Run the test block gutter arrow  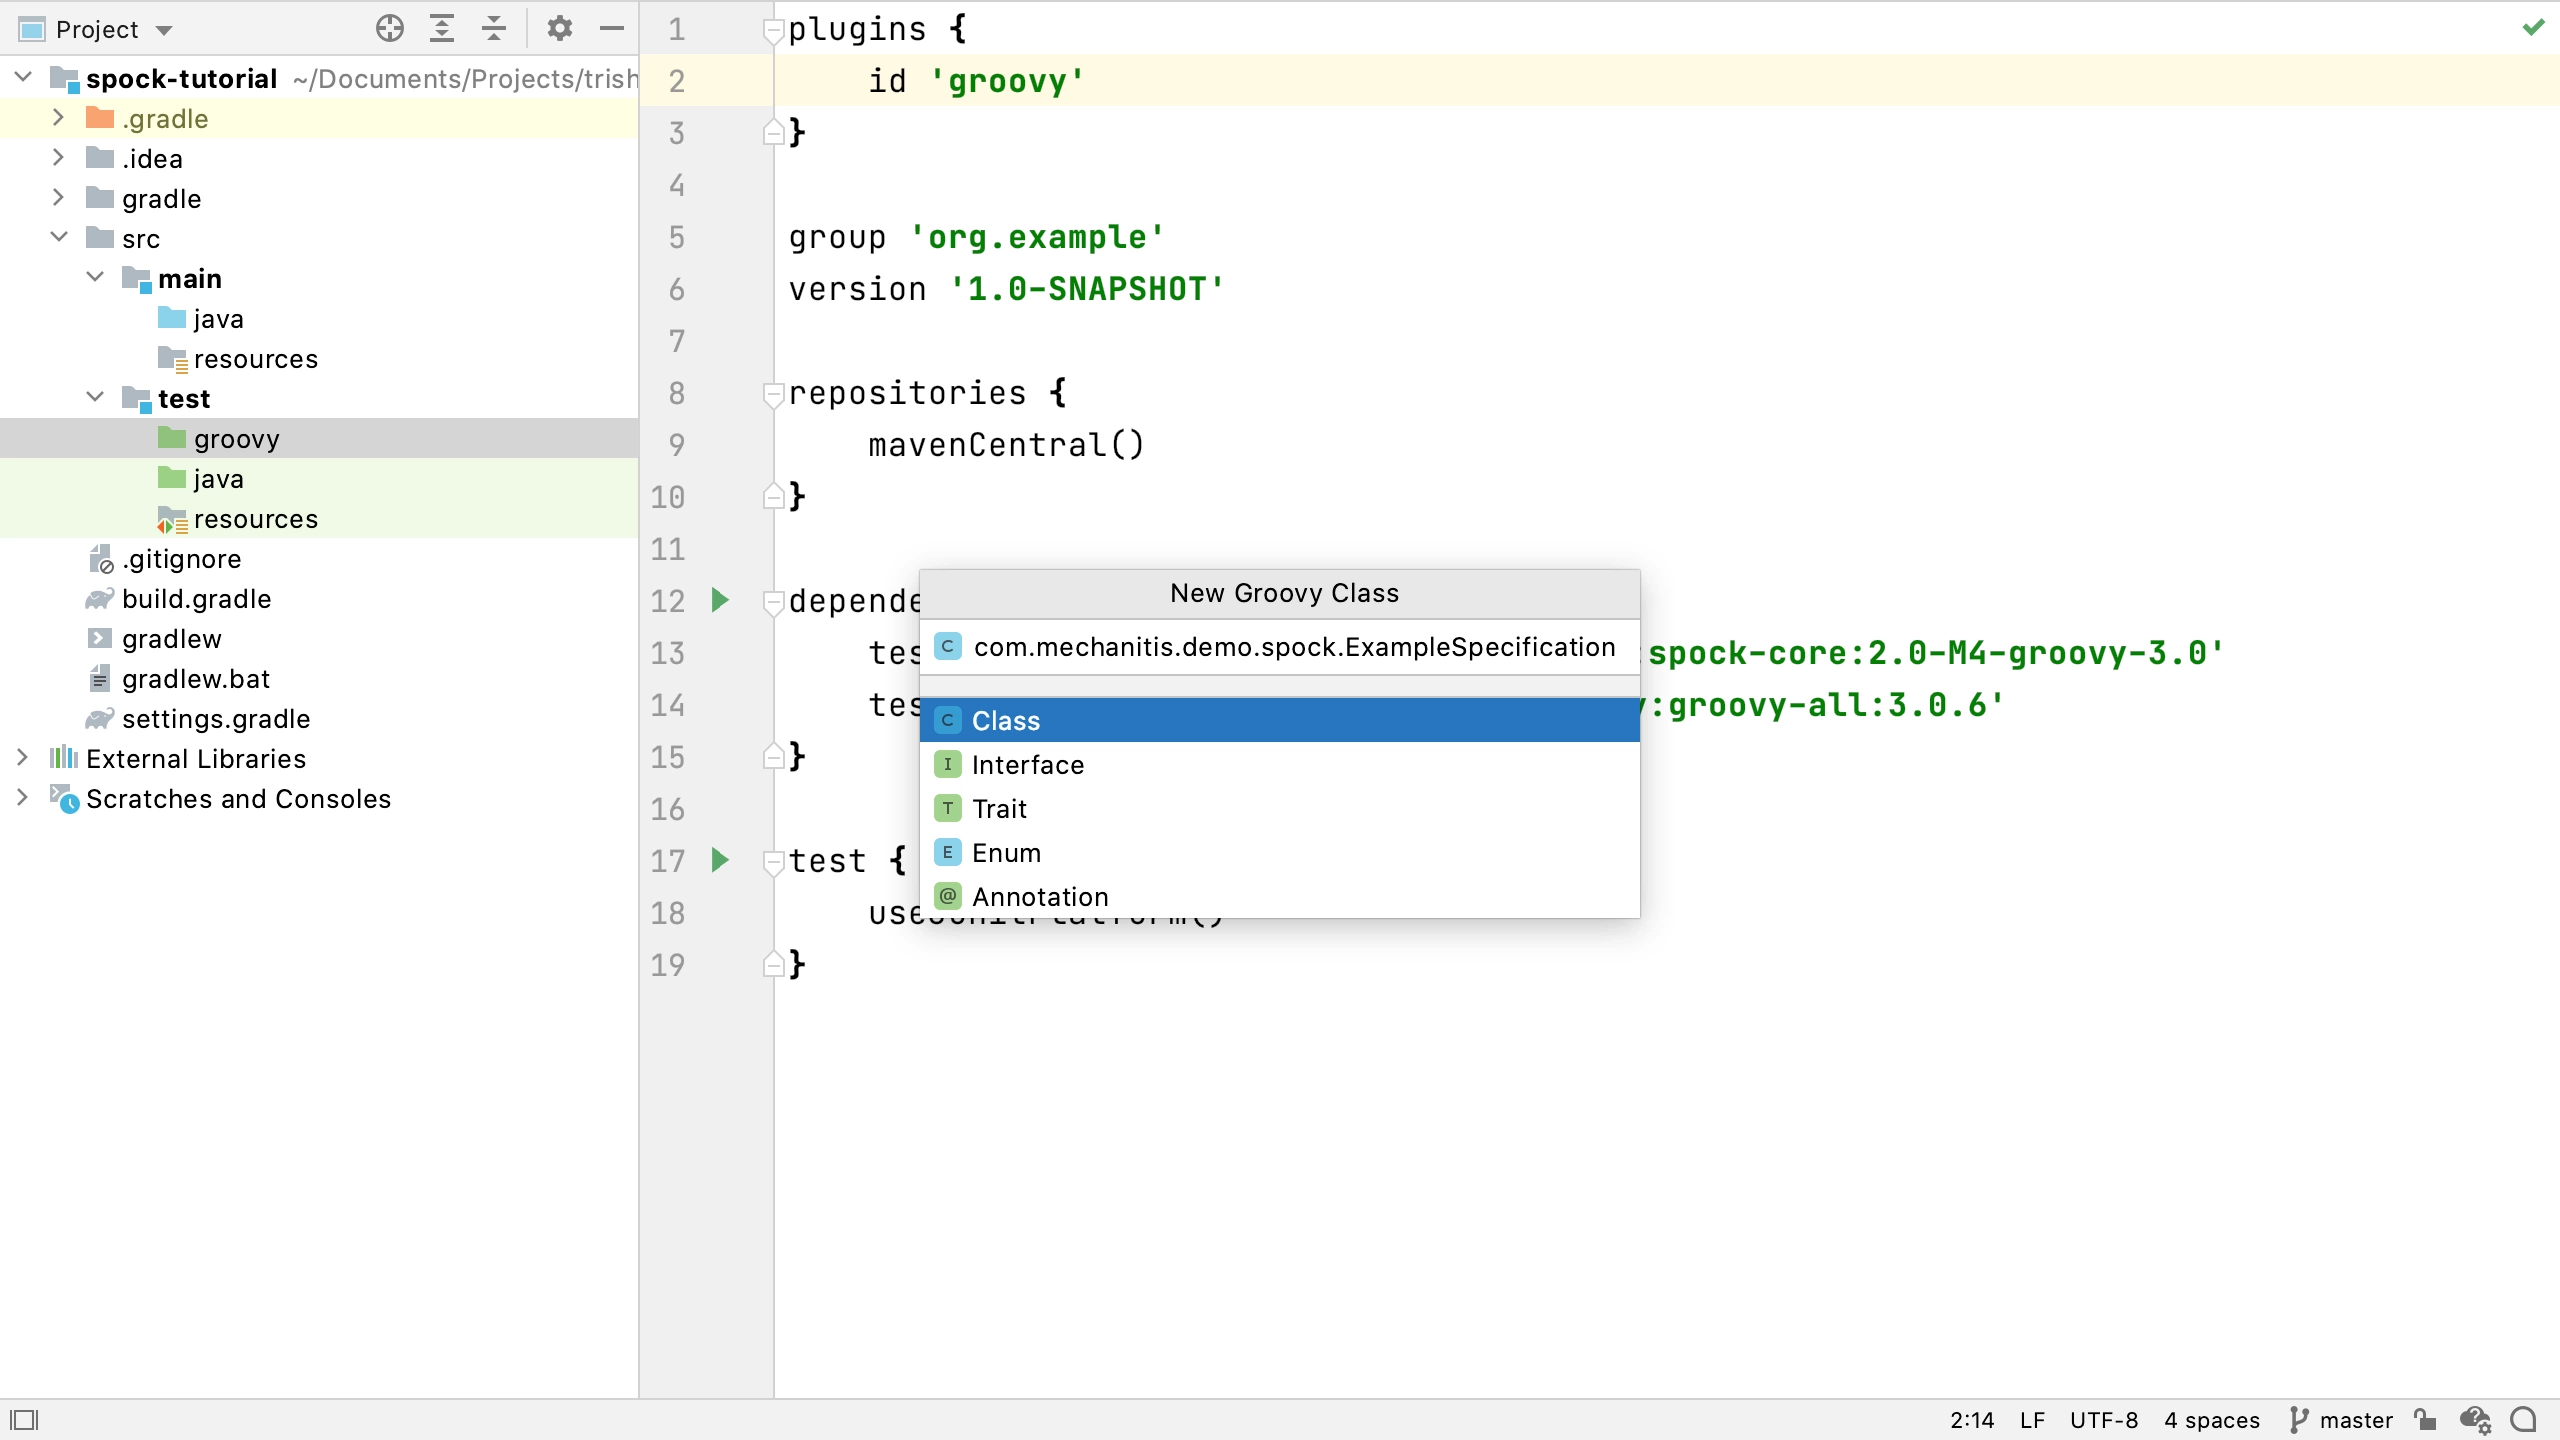(720, 860)
